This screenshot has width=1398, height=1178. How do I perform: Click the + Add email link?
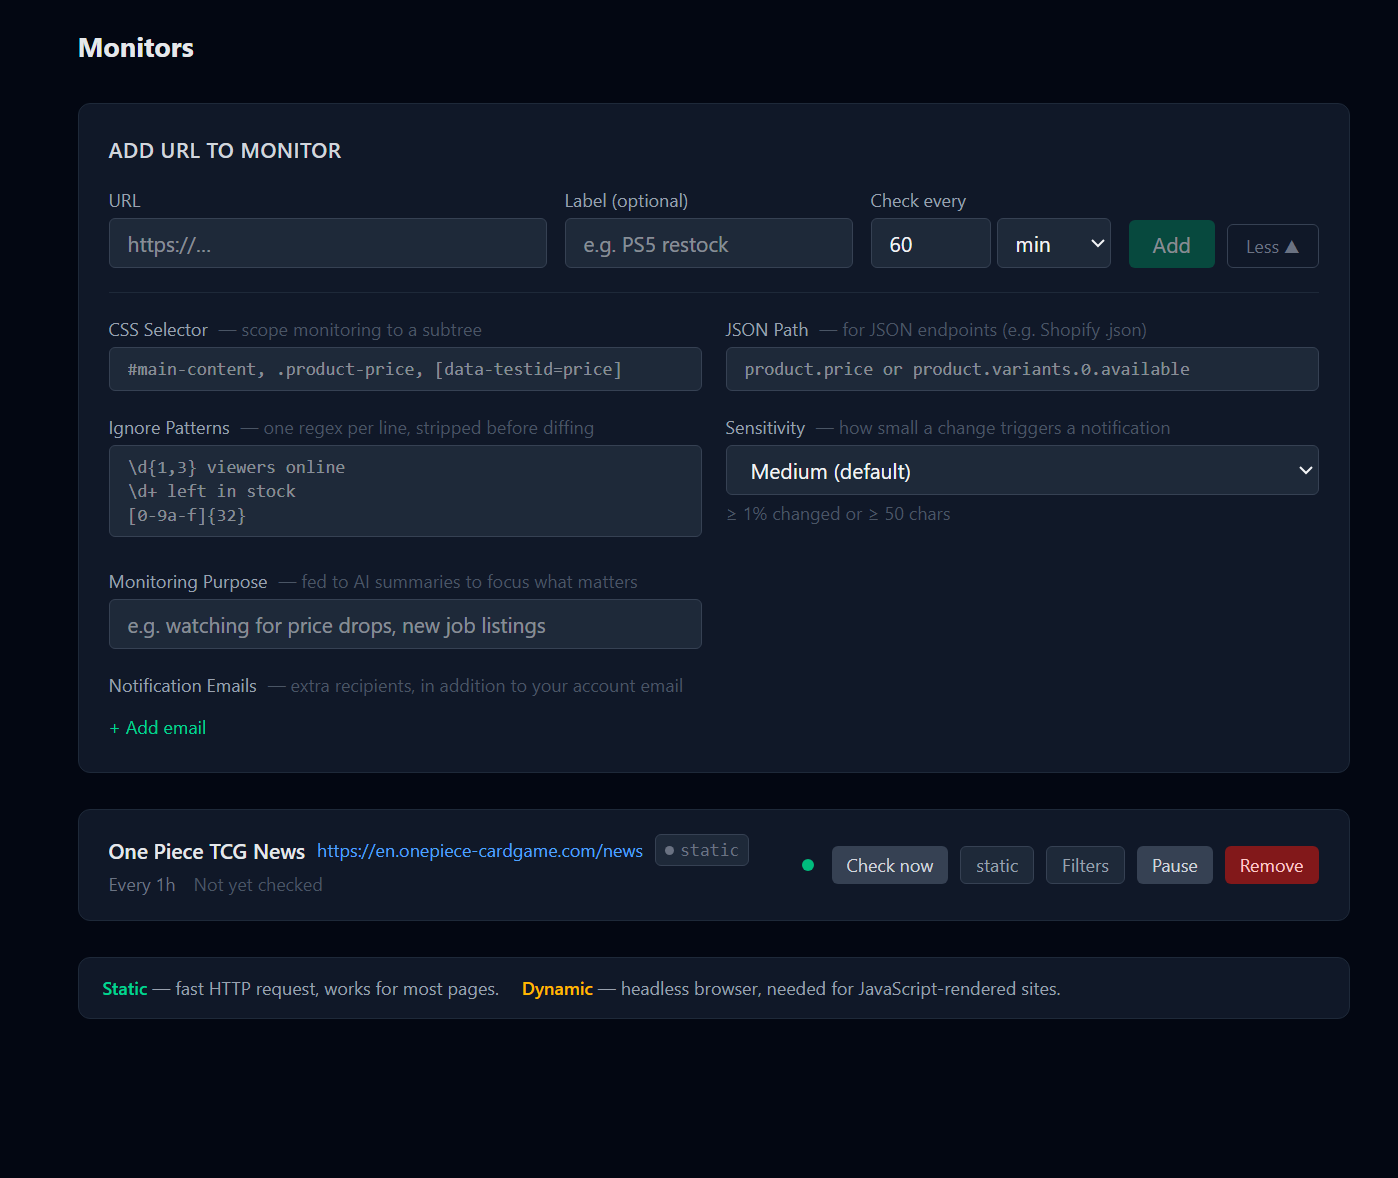(158, 728)
